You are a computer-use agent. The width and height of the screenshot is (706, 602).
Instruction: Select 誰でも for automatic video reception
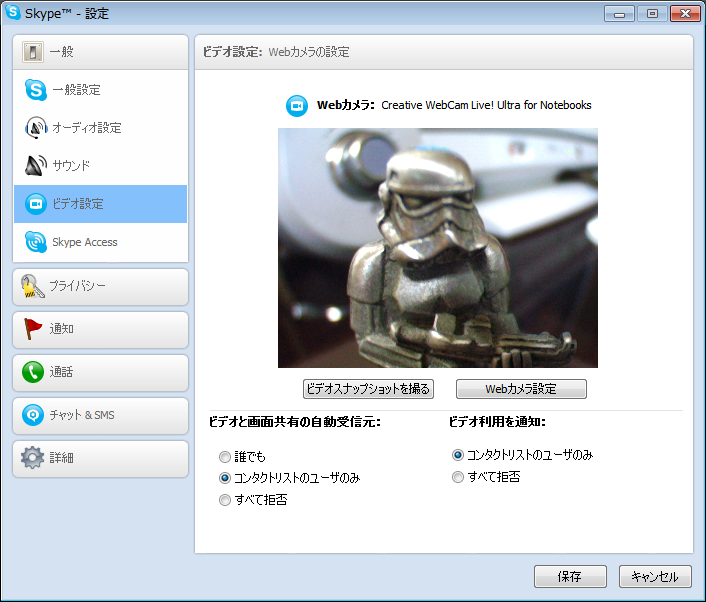(225, 457)
